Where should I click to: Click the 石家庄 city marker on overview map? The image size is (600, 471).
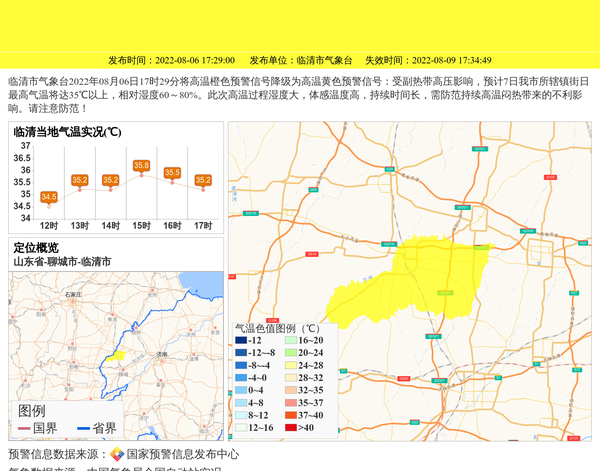[x=72, y=296]
